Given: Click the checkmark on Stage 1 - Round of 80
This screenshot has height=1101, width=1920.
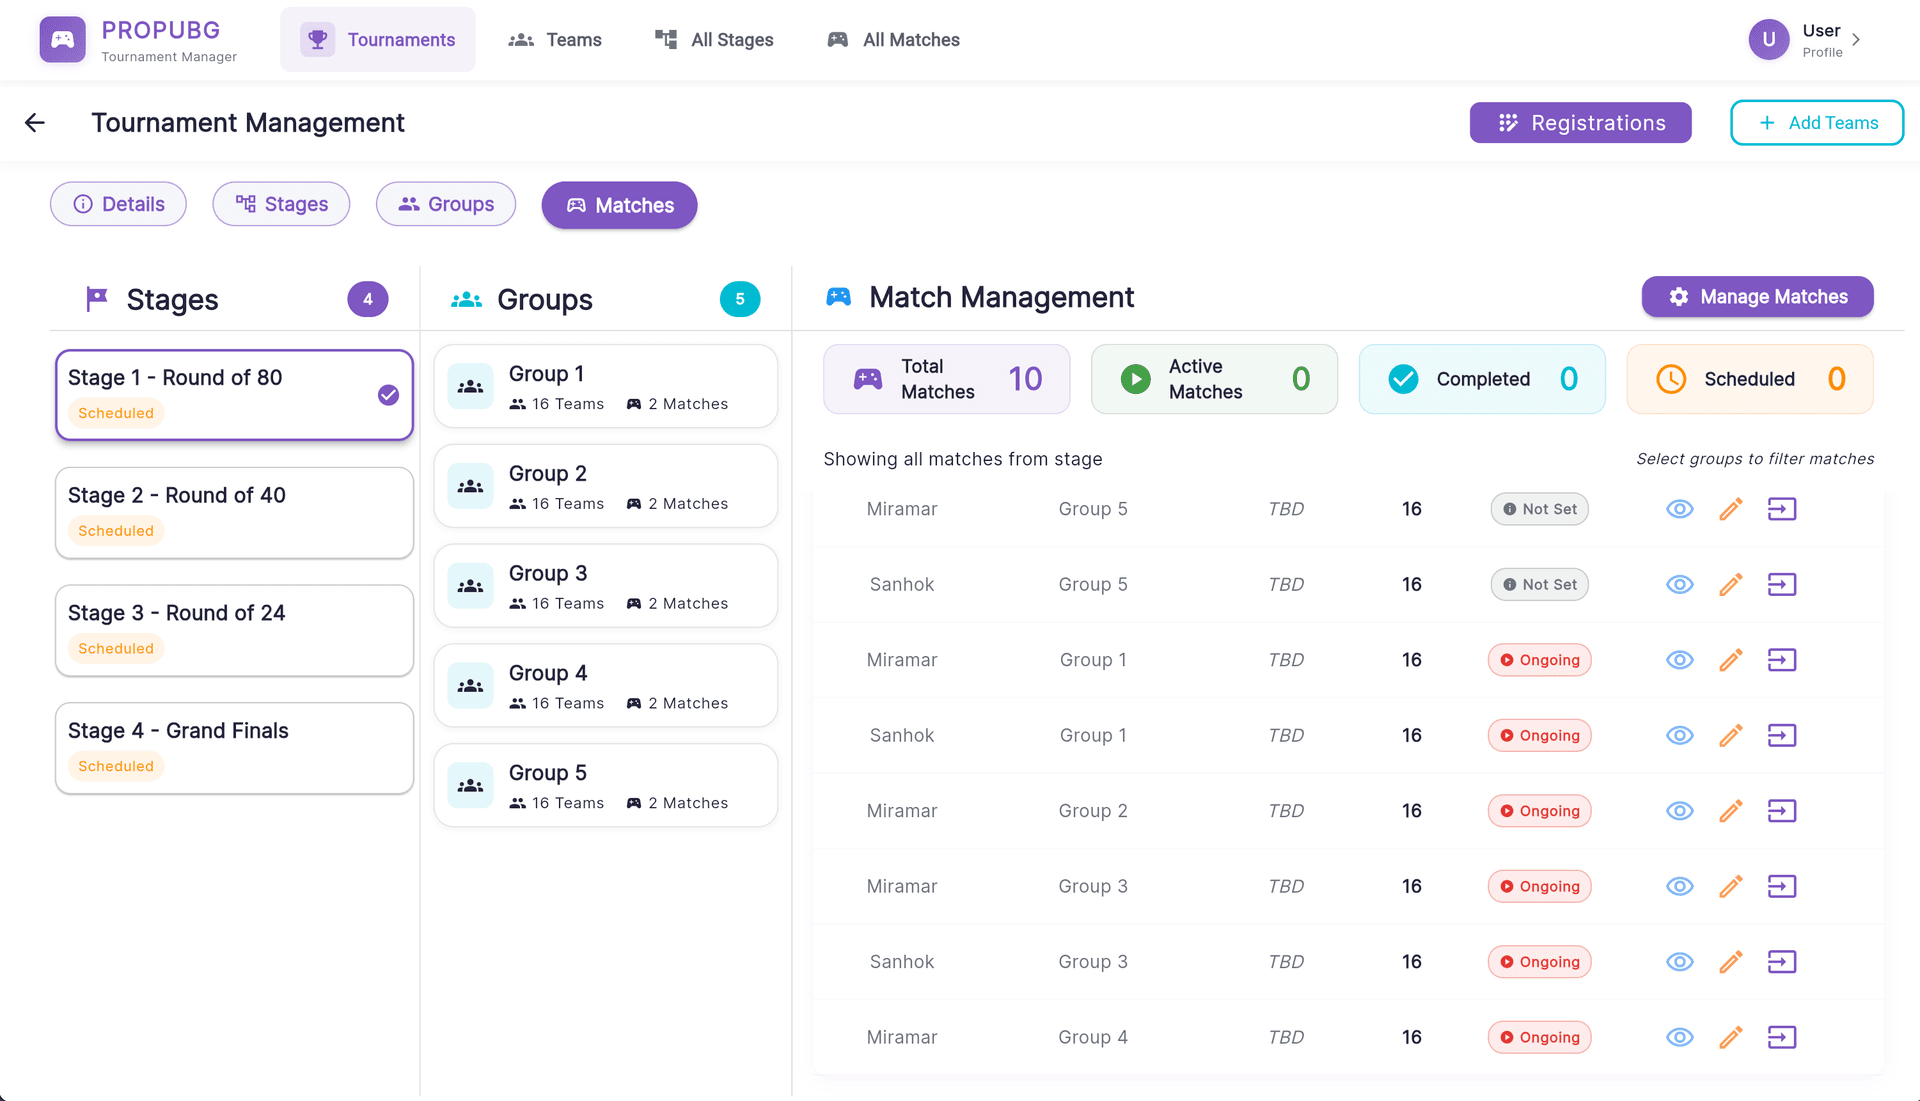Looking at the screenshot, I should pos(387,395).
